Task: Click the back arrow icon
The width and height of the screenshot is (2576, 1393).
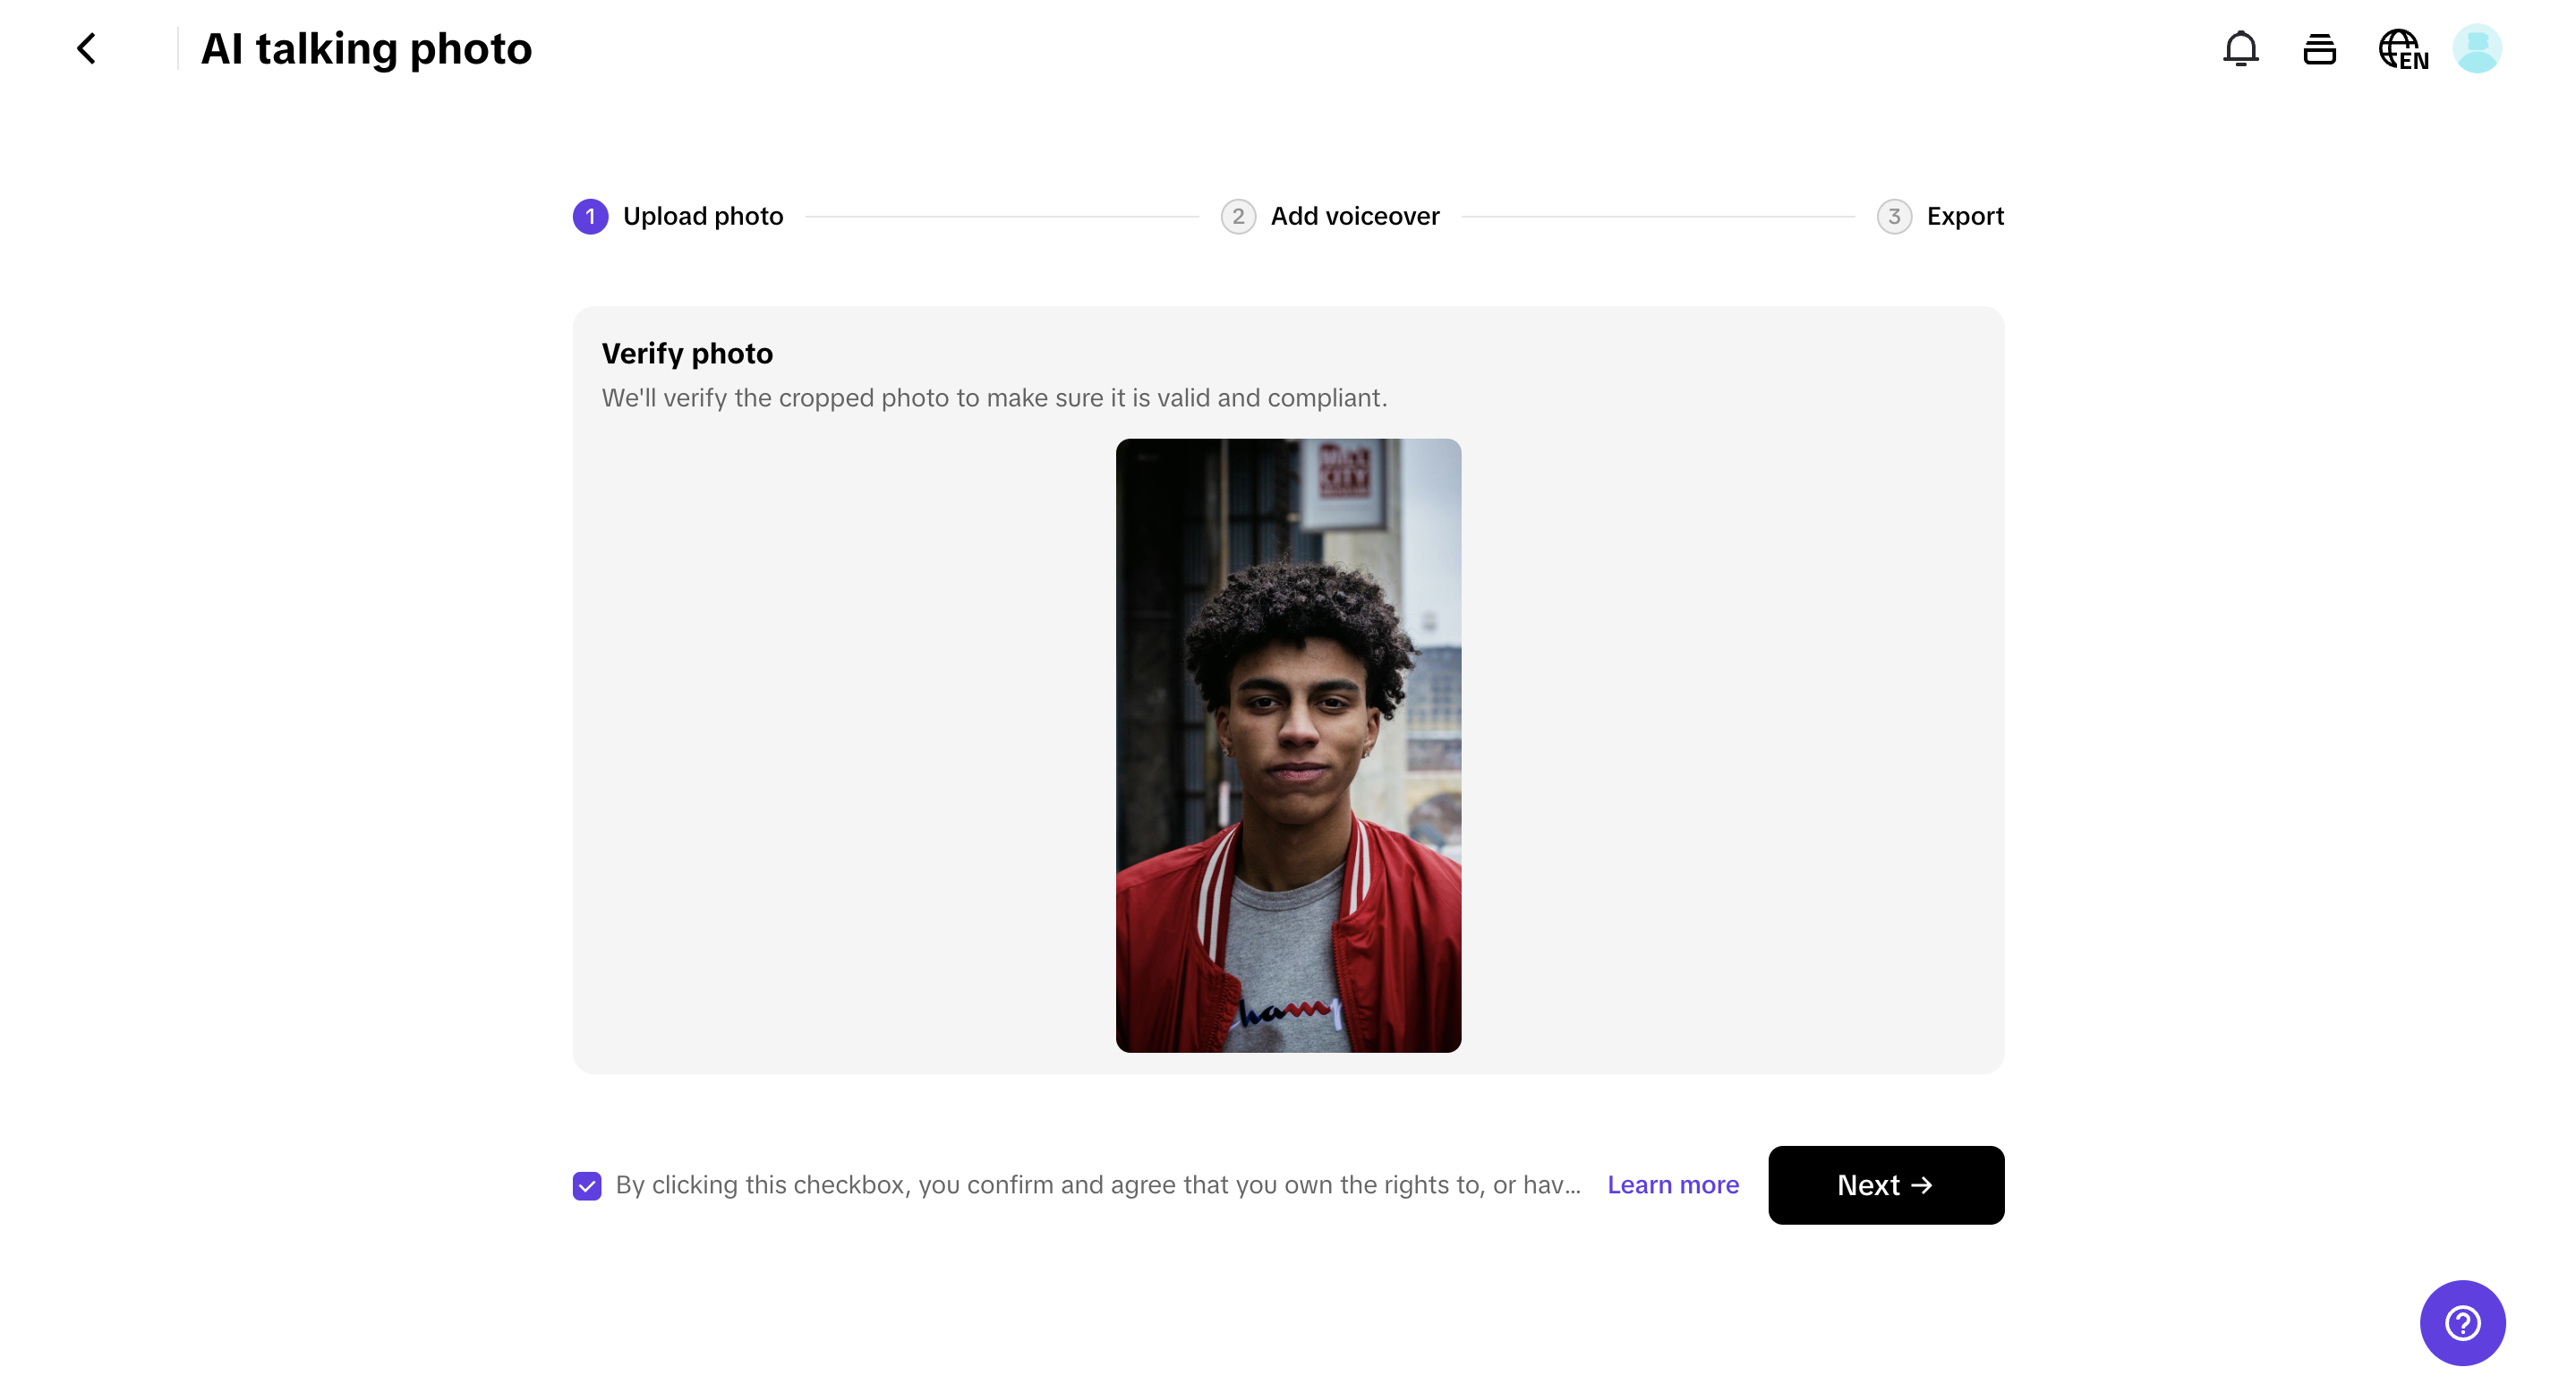Action: 87,48
